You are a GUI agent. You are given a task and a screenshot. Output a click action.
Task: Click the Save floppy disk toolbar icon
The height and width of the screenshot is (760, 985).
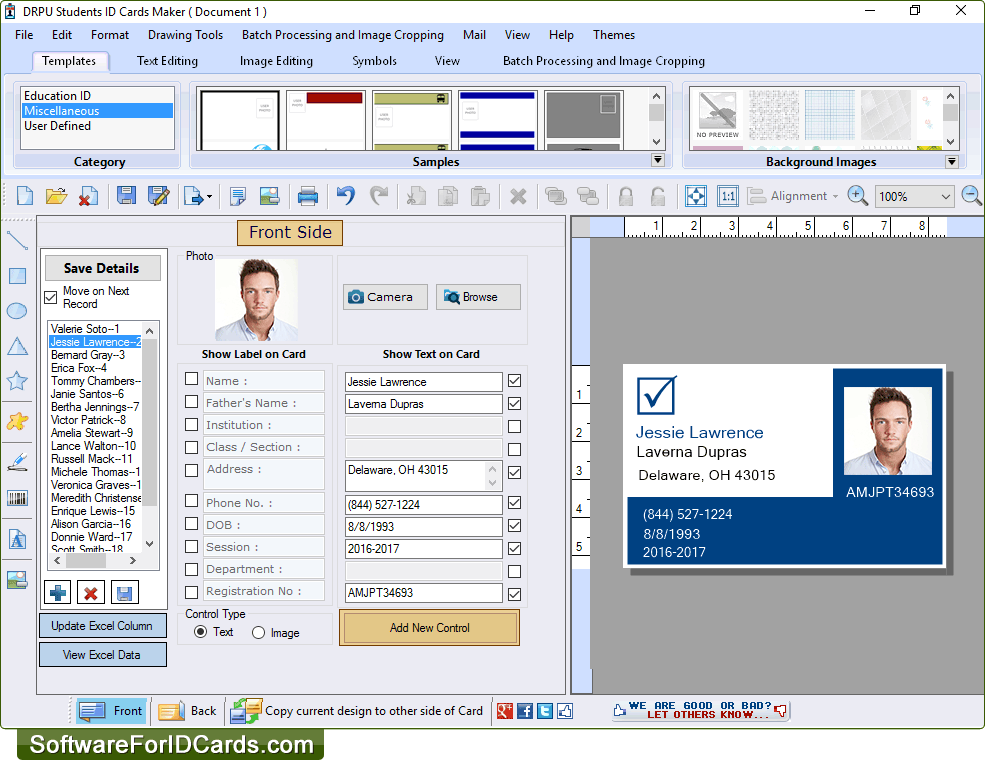tap(126, 196)
